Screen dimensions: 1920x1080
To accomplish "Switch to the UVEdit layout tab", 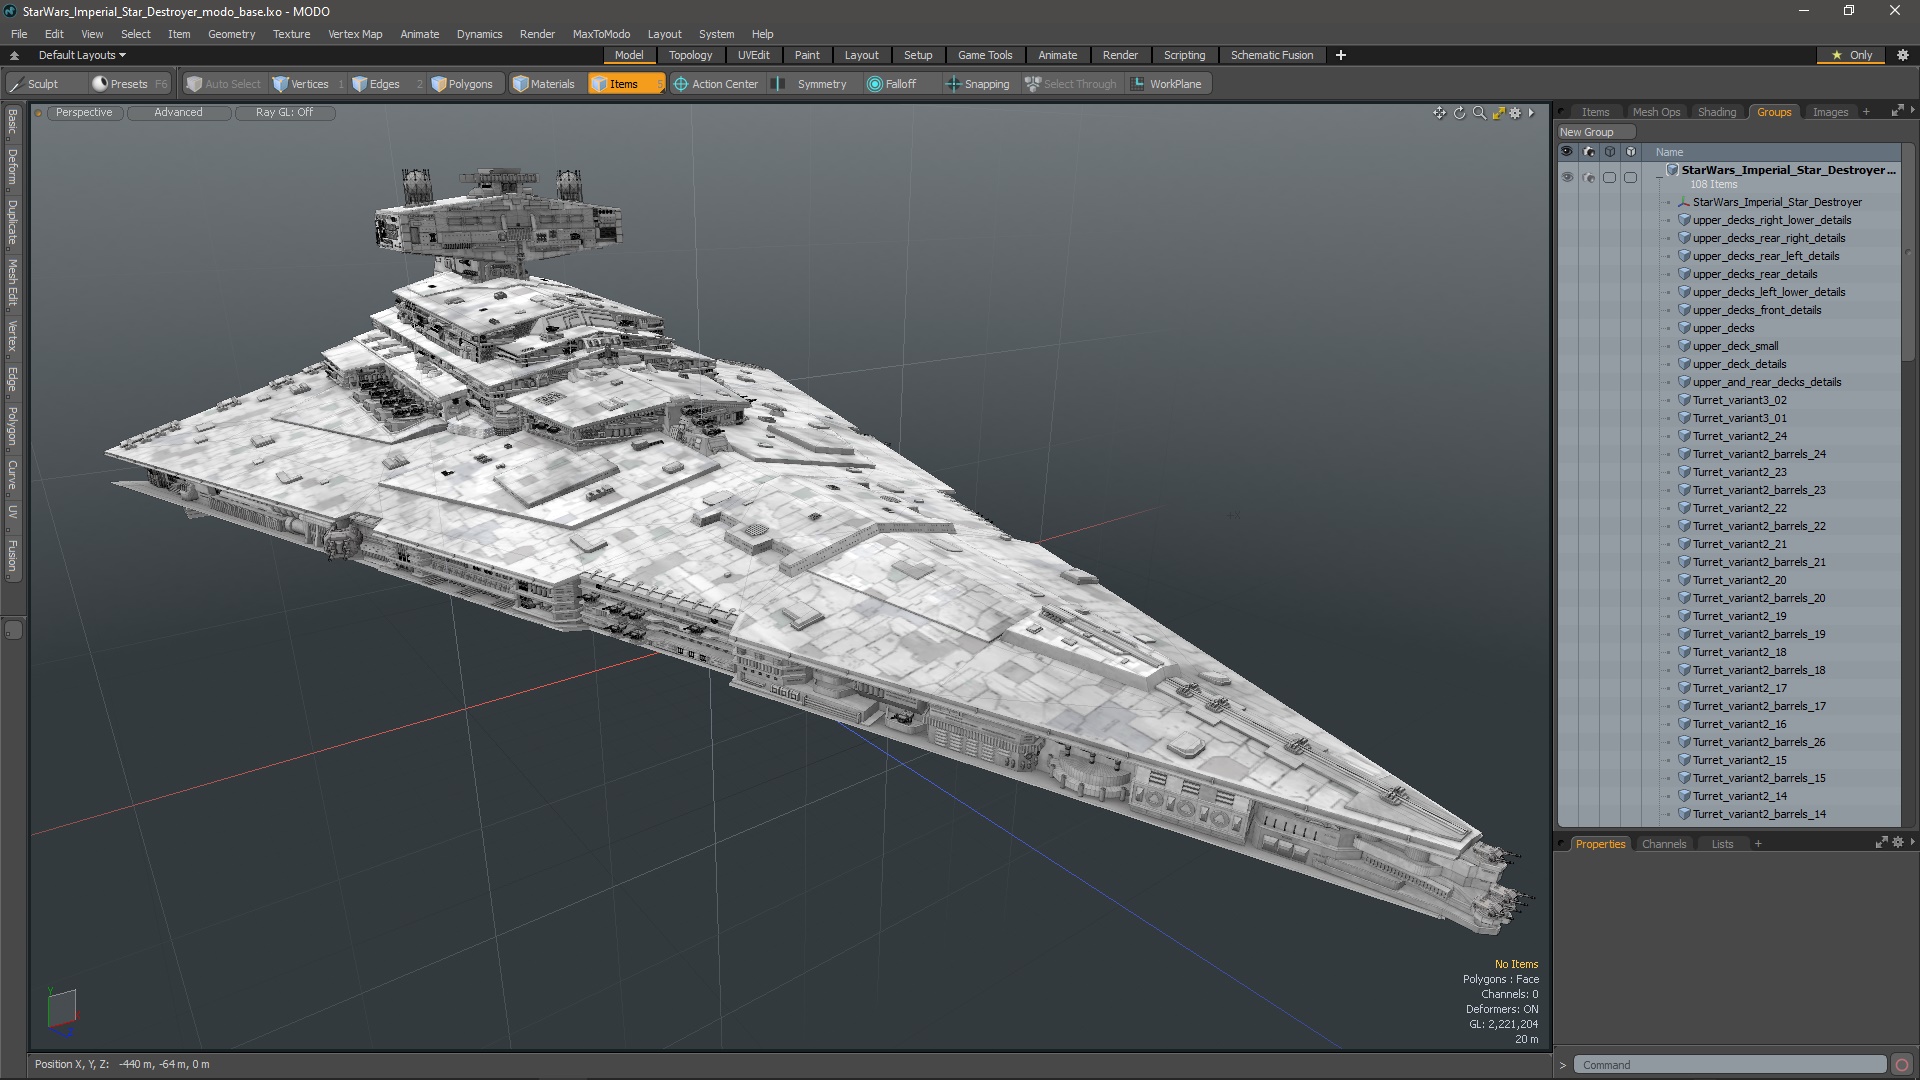I will [x=753, y=55].
